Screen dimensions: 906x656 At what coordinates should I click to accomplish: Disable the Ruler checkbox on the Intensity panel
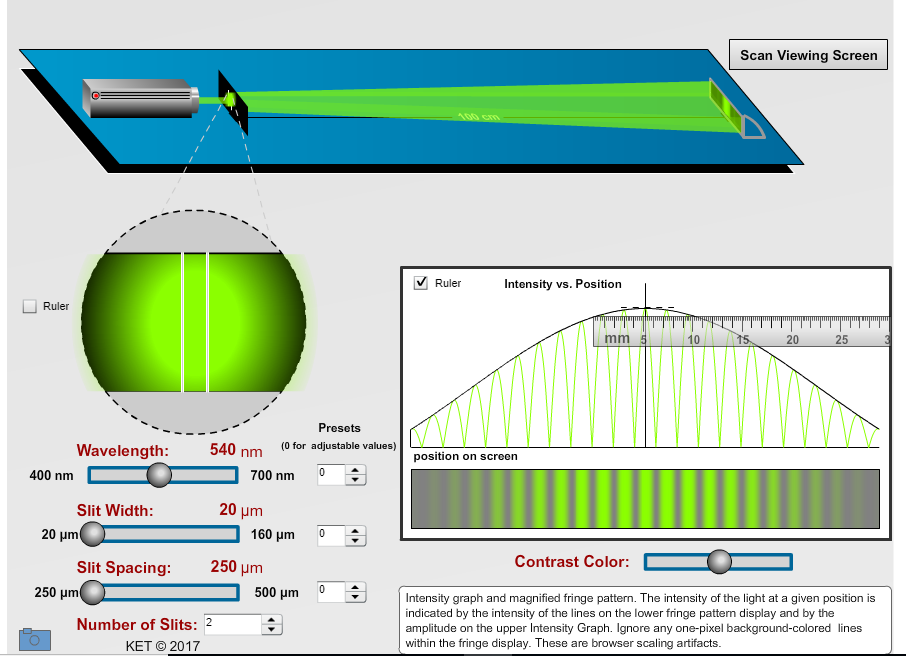coord(423,283)
